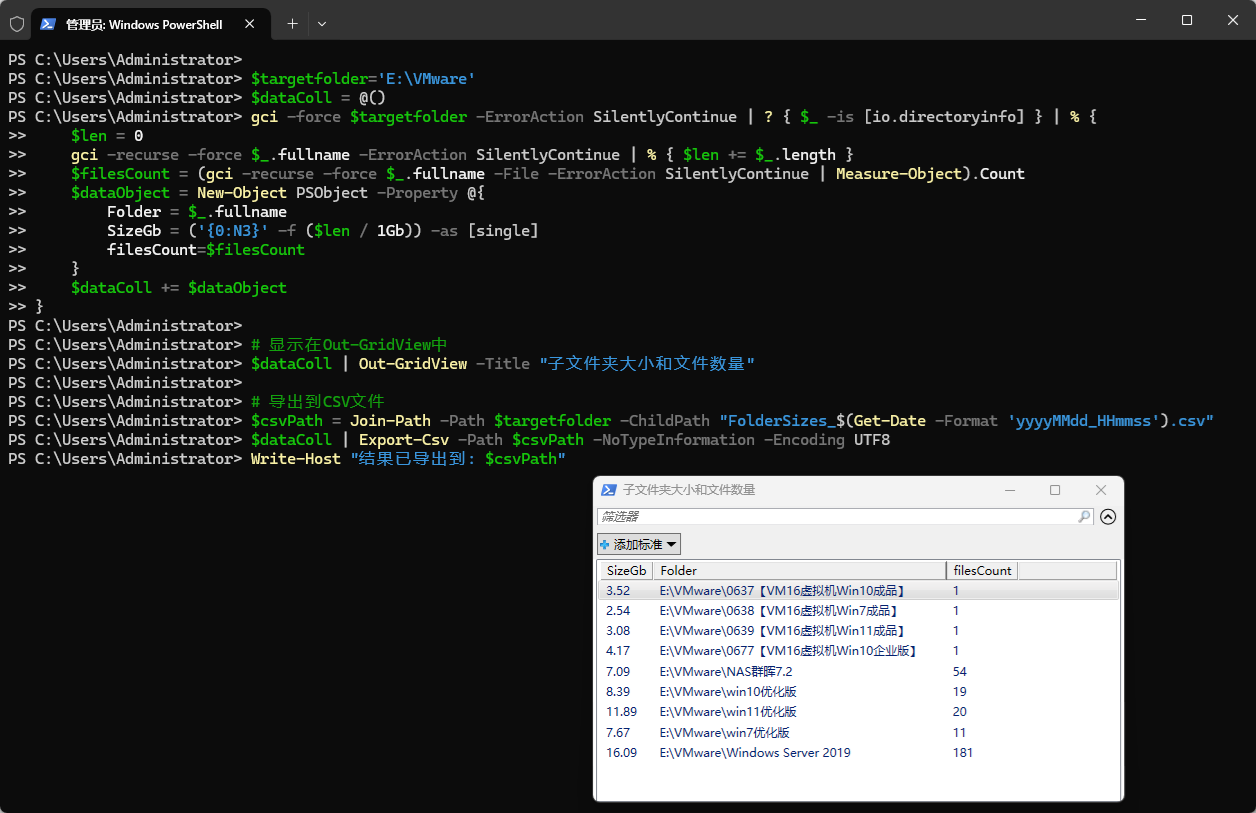Sort grid by SizeGb column header
Screen dimensions: 1256x813
626,571
